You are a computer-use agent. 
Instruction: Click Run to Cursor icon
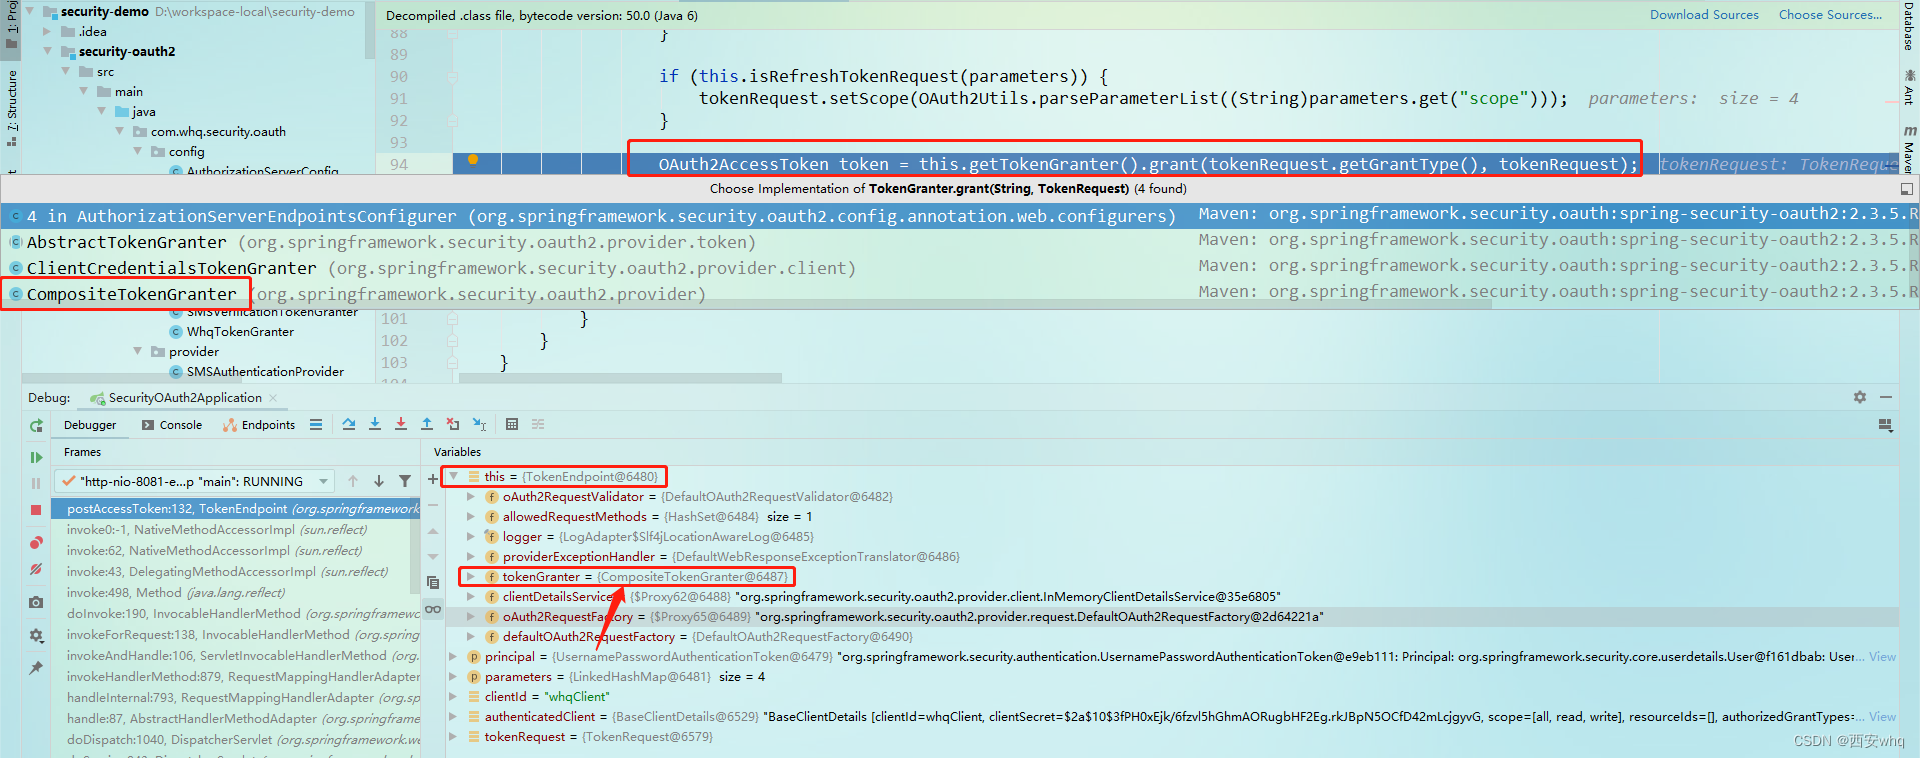coord(479,425)
